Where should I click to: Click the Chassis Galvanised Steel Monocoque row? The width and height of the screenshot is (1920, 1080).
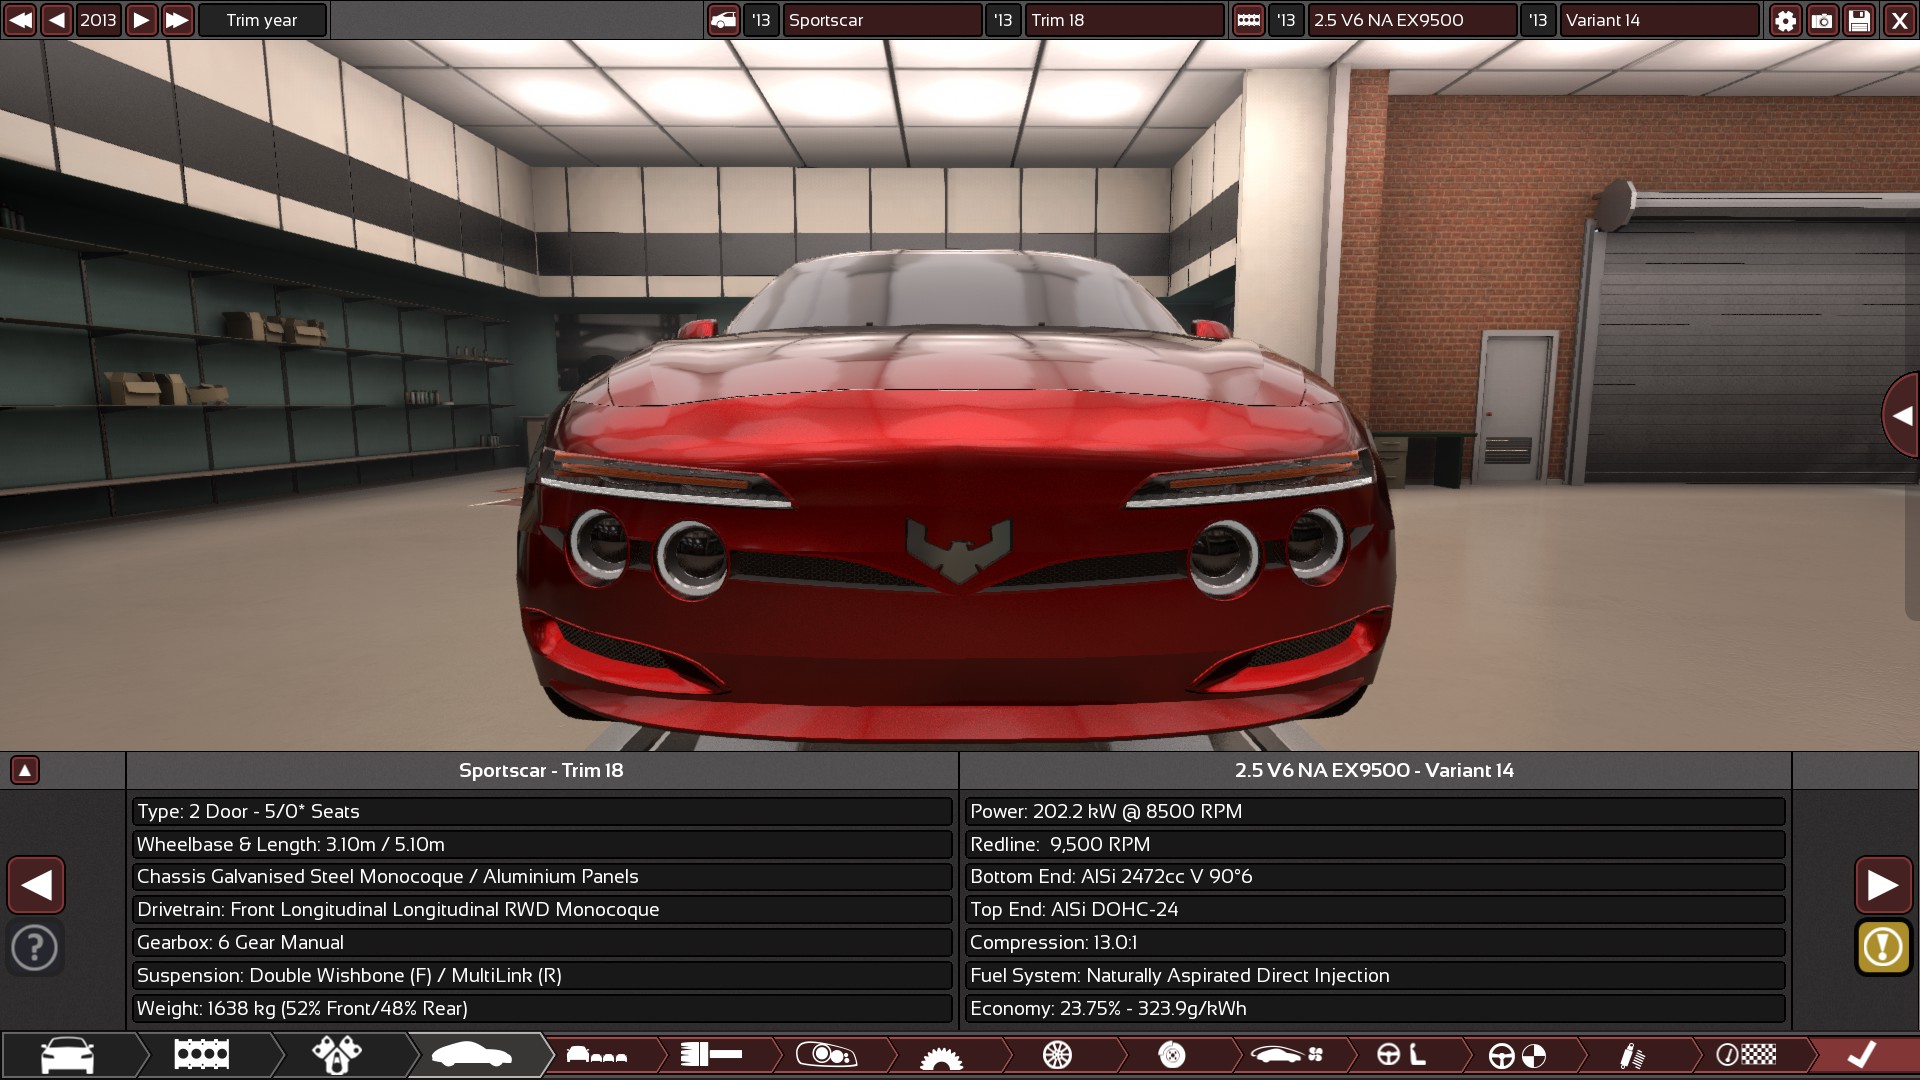(x=541, y=877)
